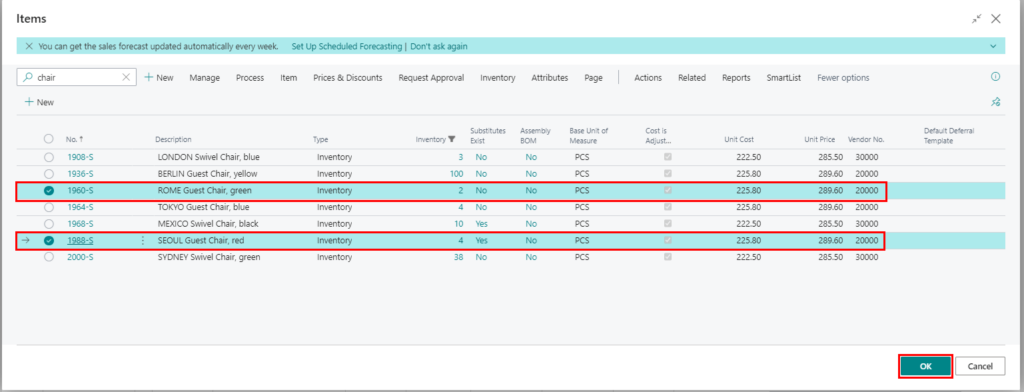This screenshot has width=1024, height=392.
Task: Open inventory value 38 for SYDNEY chair
Action: click(458, 257)
